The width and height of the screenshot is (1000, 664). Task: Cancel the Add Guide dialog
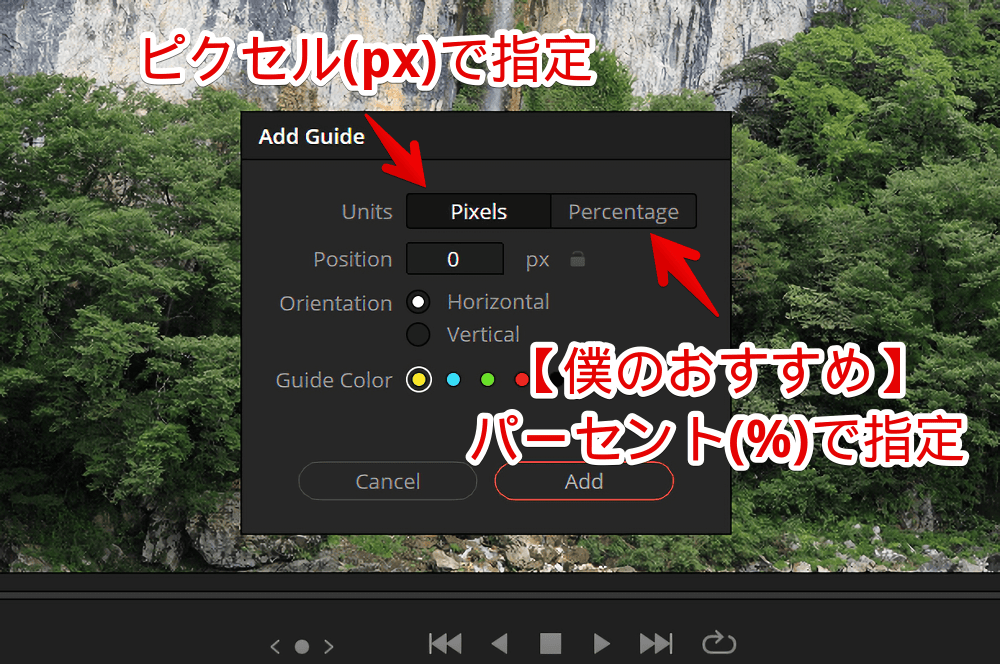(x=388, y=481)
